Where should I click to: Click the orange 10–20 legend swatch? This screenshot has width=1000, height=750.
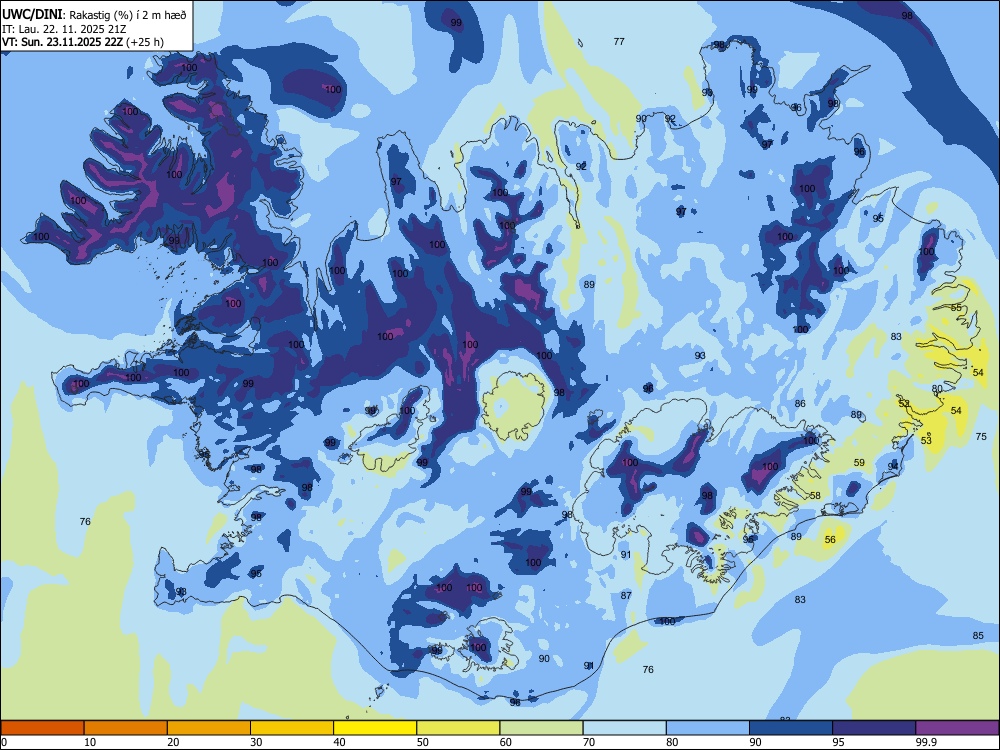point(126,728)
